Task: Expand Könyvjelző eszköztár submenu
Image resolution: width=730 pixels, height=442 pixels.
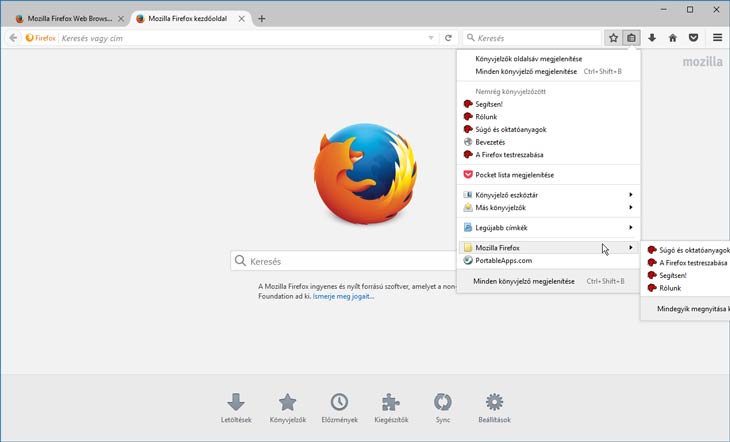Action: pyautogui.click(x=548, y=195)
